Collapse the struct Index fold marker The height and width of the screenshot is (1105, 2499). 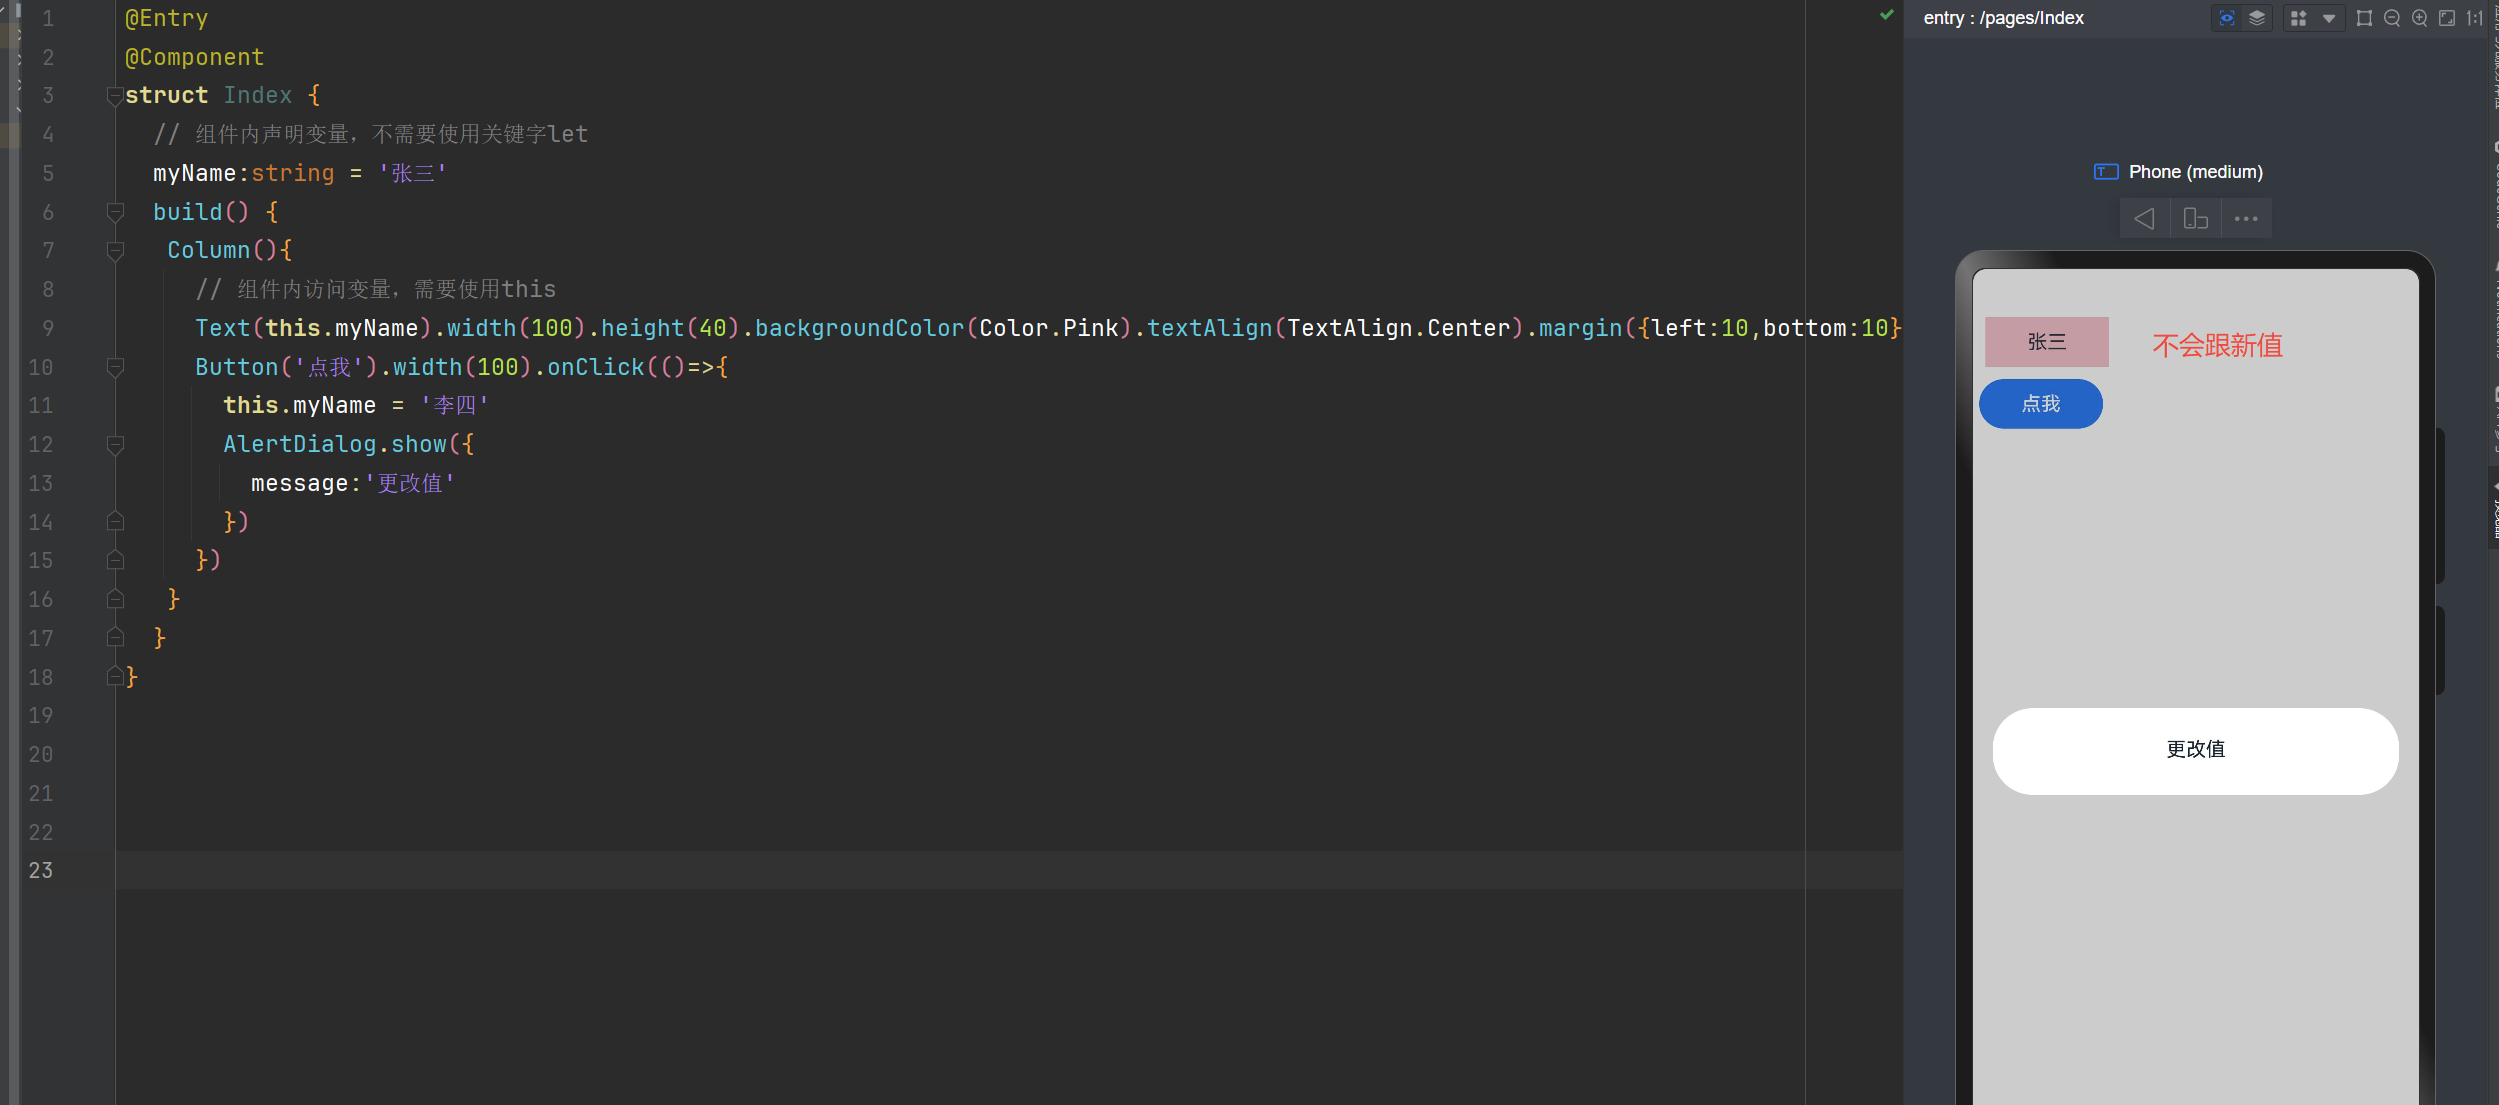115,96
